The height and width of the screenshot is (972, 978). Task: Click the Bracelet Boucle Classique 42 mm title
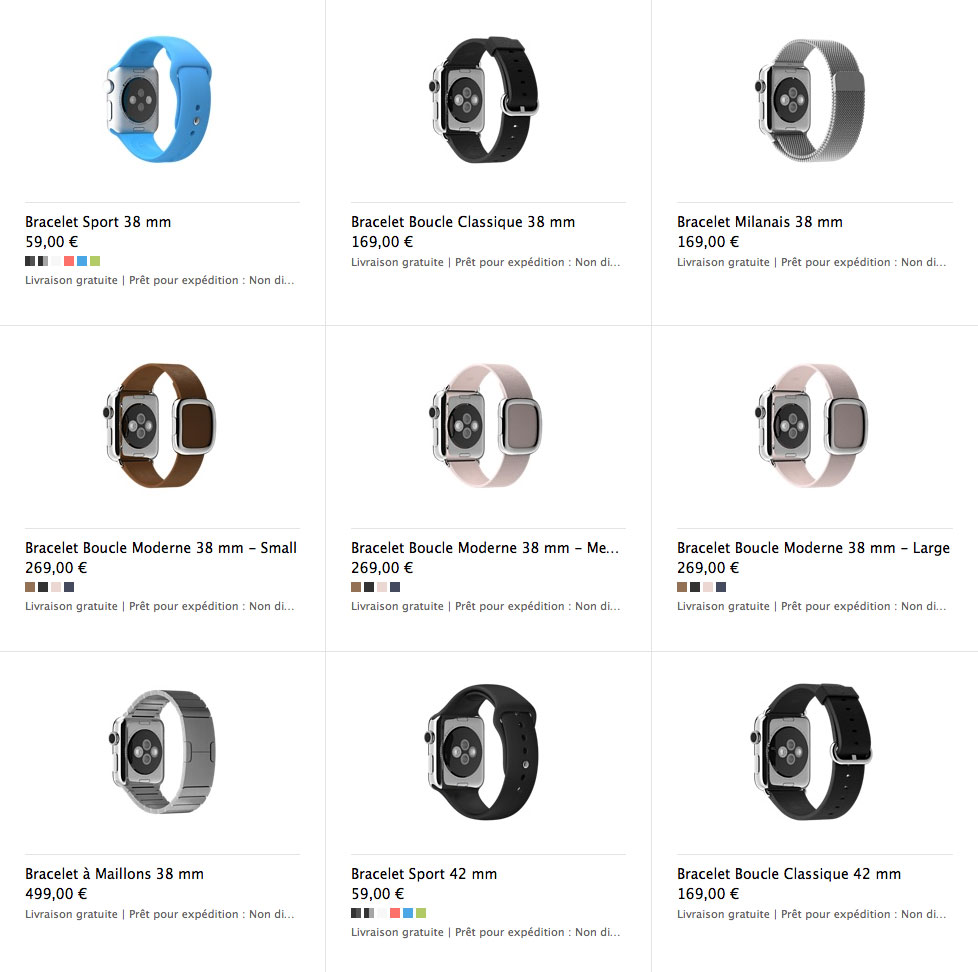(789, 874)
